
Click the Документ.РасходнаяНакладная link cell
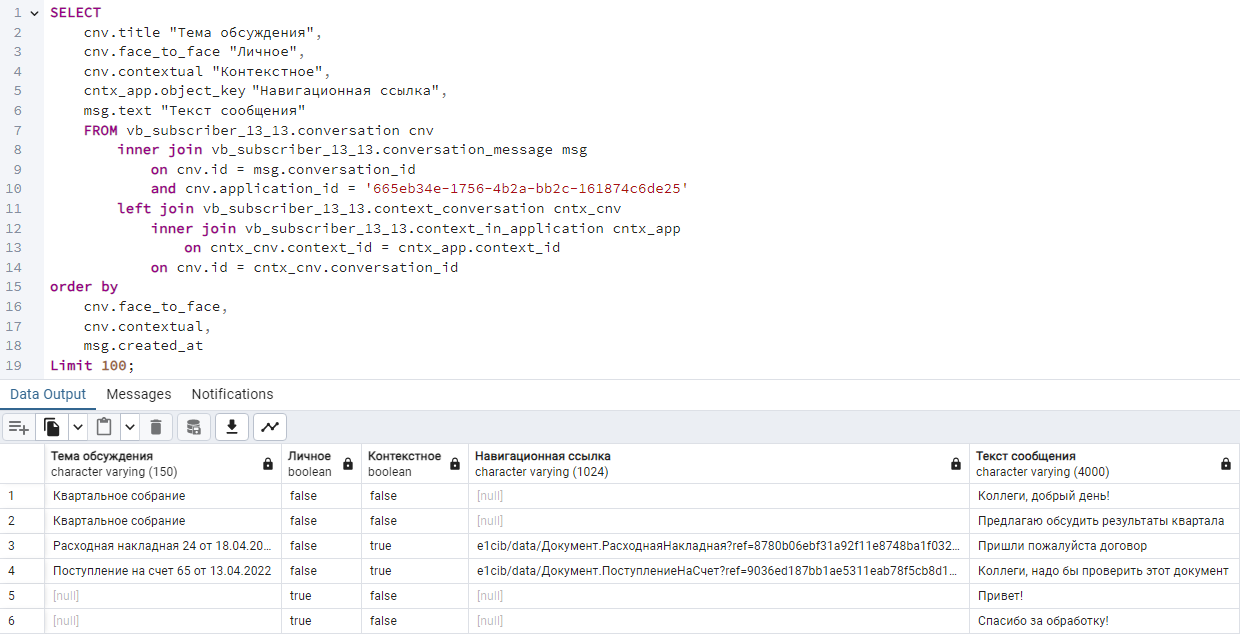[719, 546]
